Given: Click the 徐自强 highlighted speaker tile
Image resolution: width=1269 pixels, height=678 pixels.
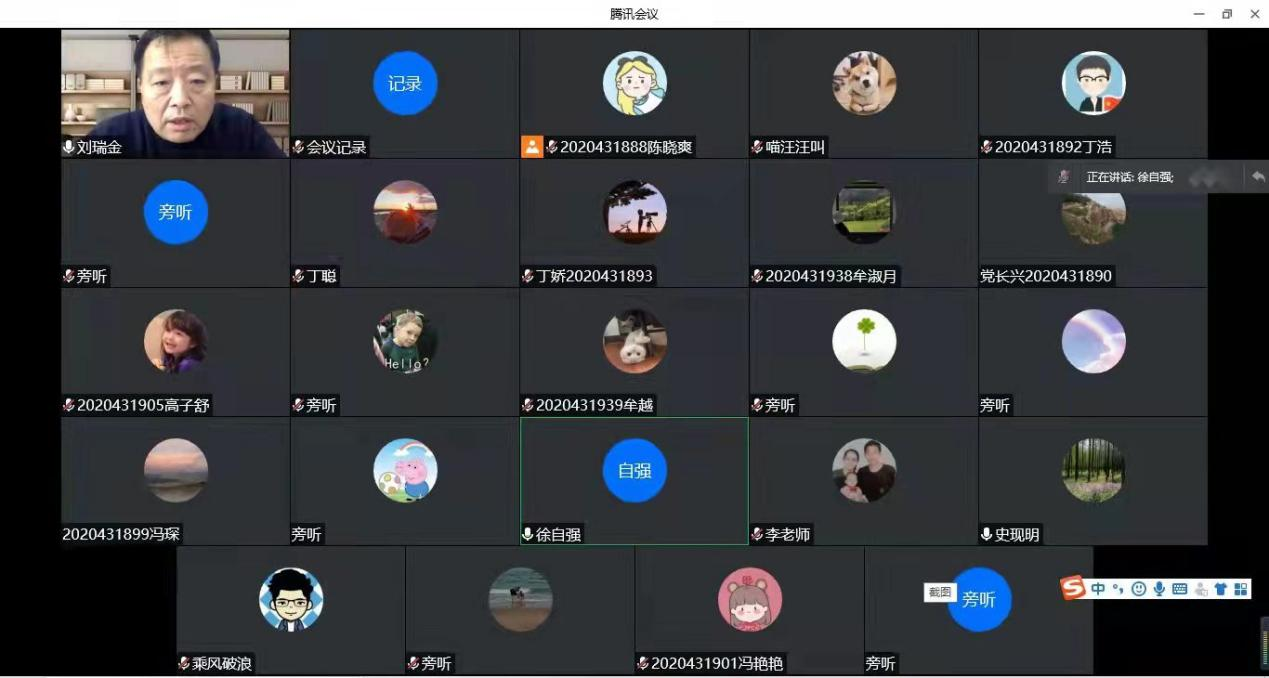Looking at the screenshot, I should point(634,481).
